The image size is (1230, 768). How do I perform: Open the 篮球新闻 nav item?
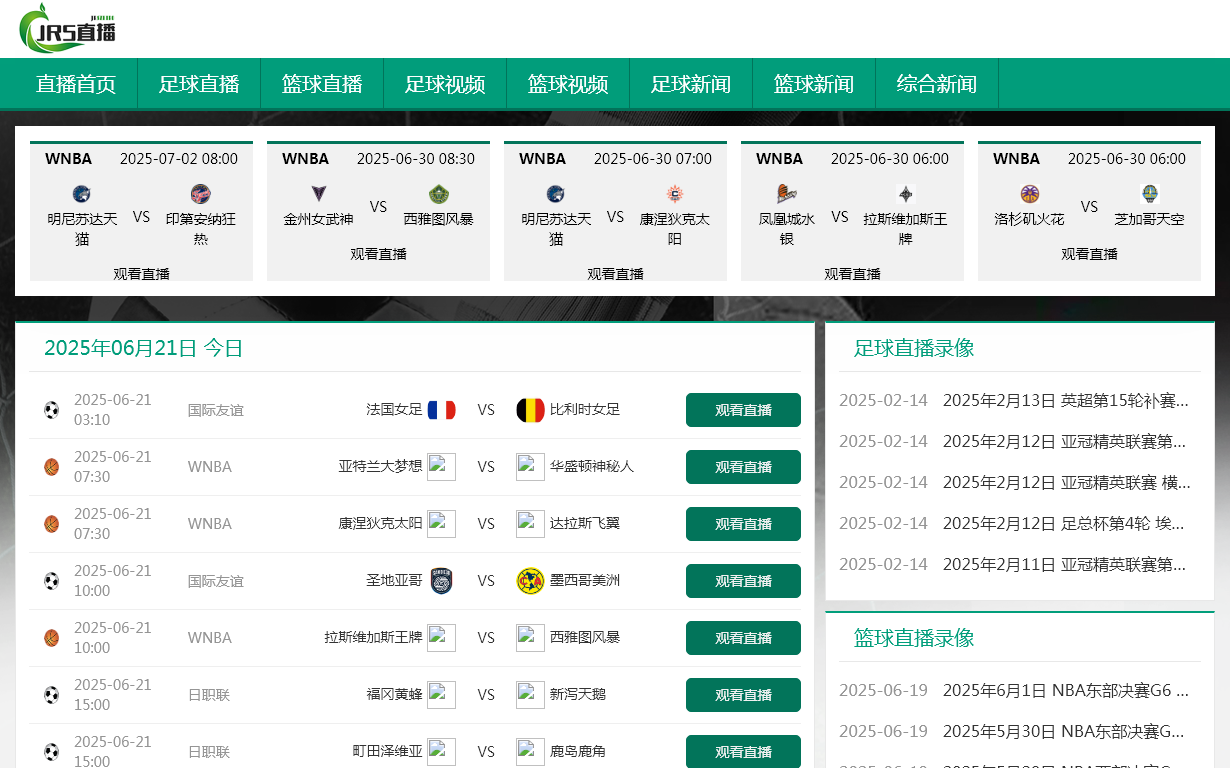tap(814, 84)
